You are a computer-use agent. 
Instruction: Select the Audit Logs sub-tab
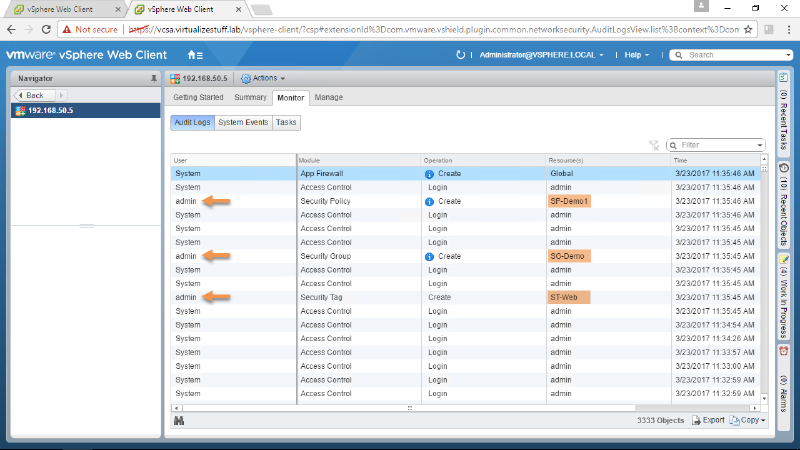pyautogui.click(x=192, y=122)
